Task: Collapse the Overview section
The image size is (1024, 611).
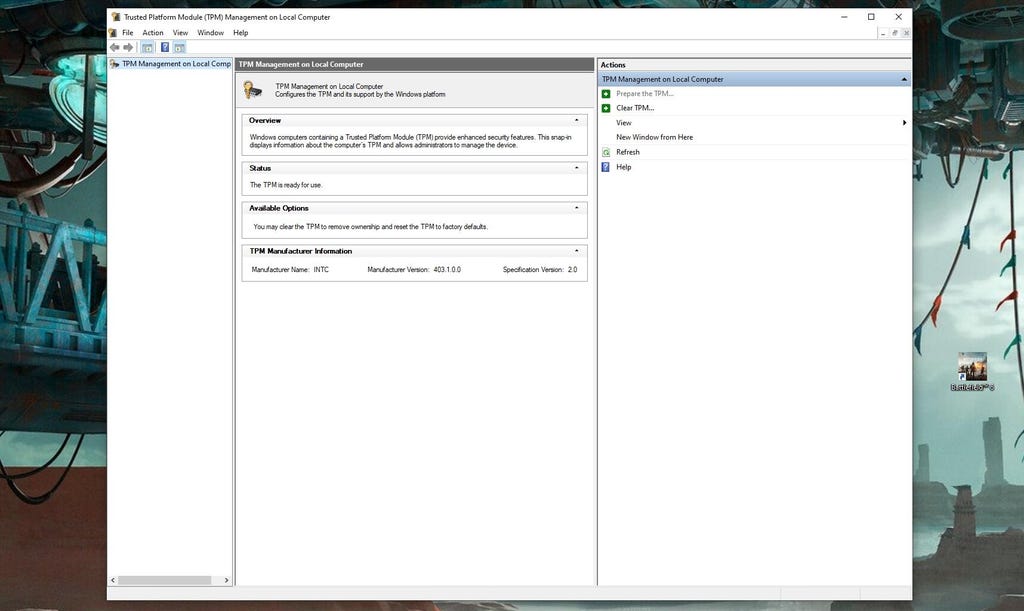Action: pyautogui.click(x=576, y=120)
